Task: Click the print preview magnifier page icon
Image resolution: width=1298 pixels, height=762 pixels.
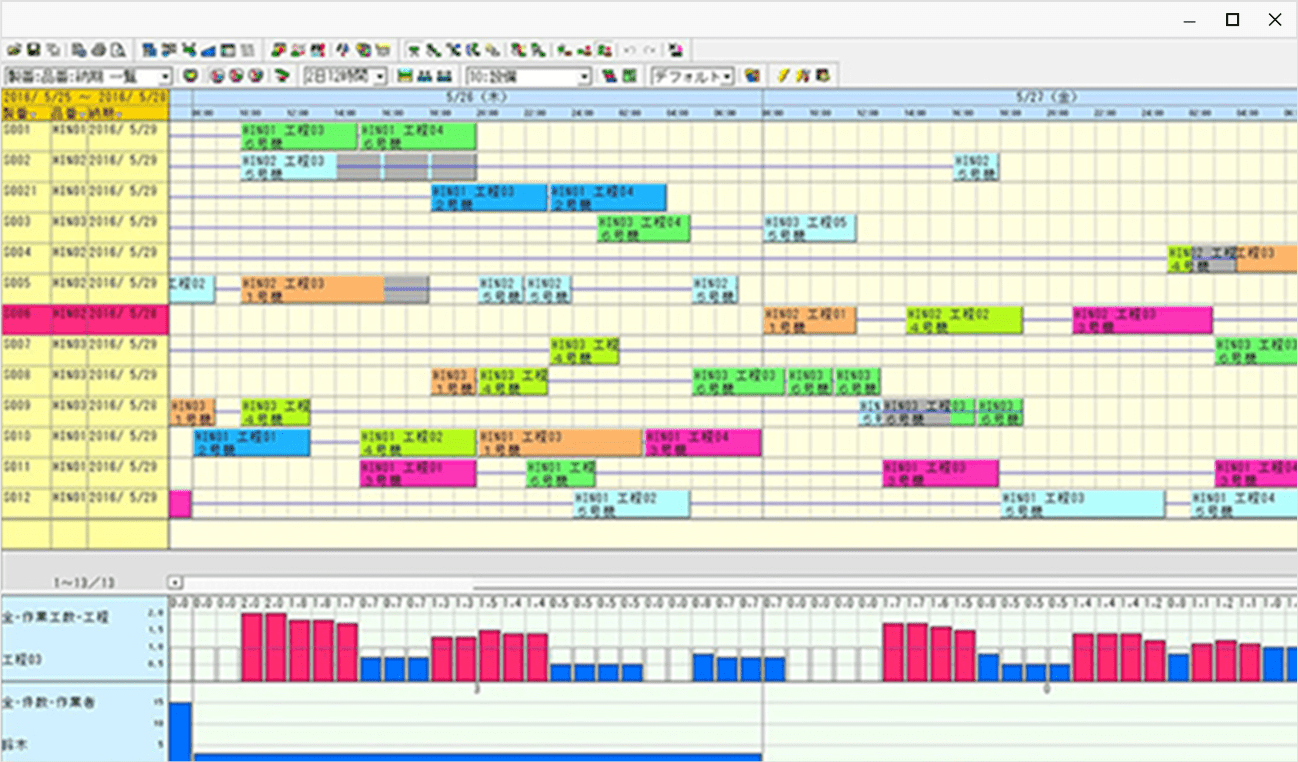Action: 116,50
